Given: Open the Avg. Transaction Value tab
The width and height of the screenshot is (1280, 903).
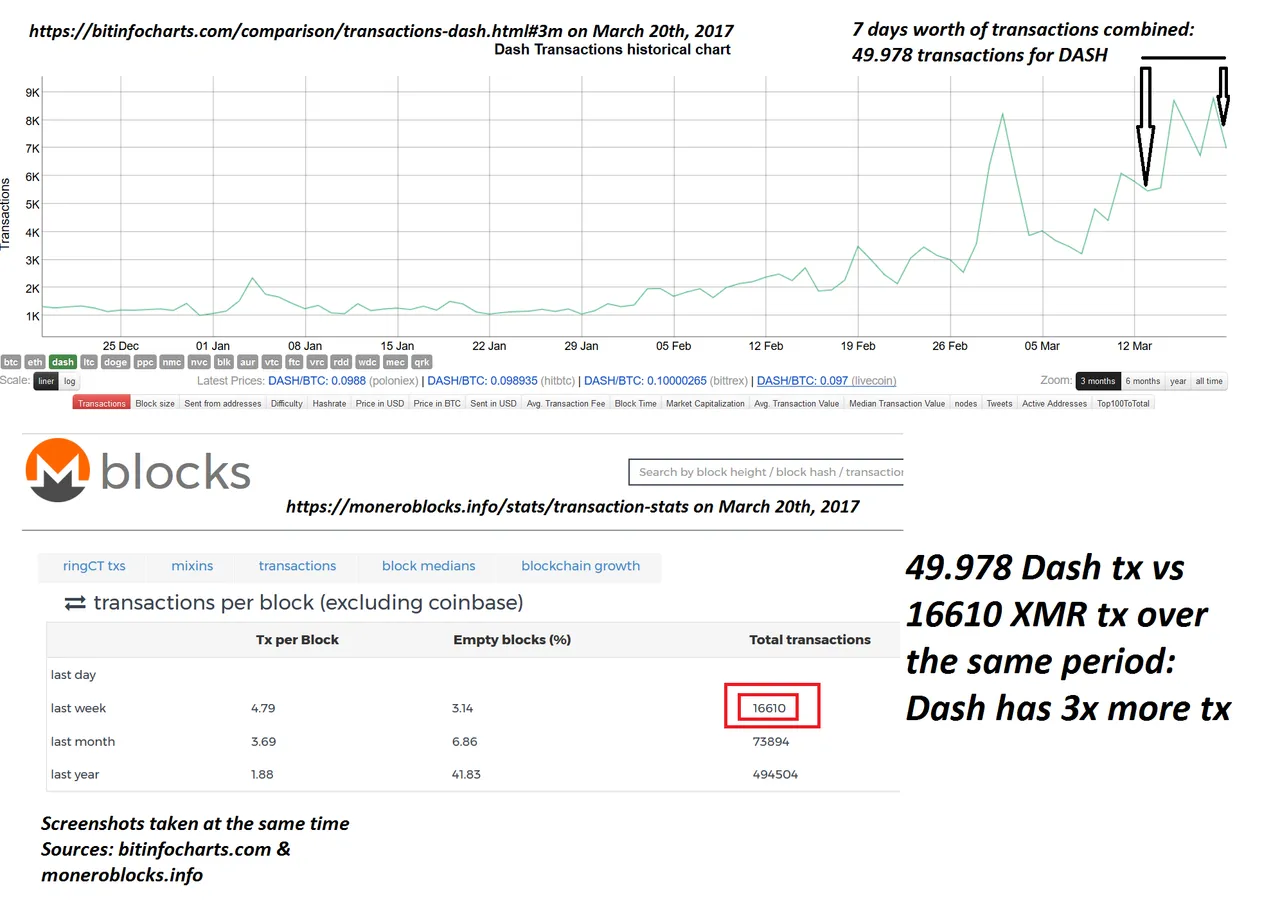Looking at the screenshot, I should pyautogui.click(x=797, y=403).
